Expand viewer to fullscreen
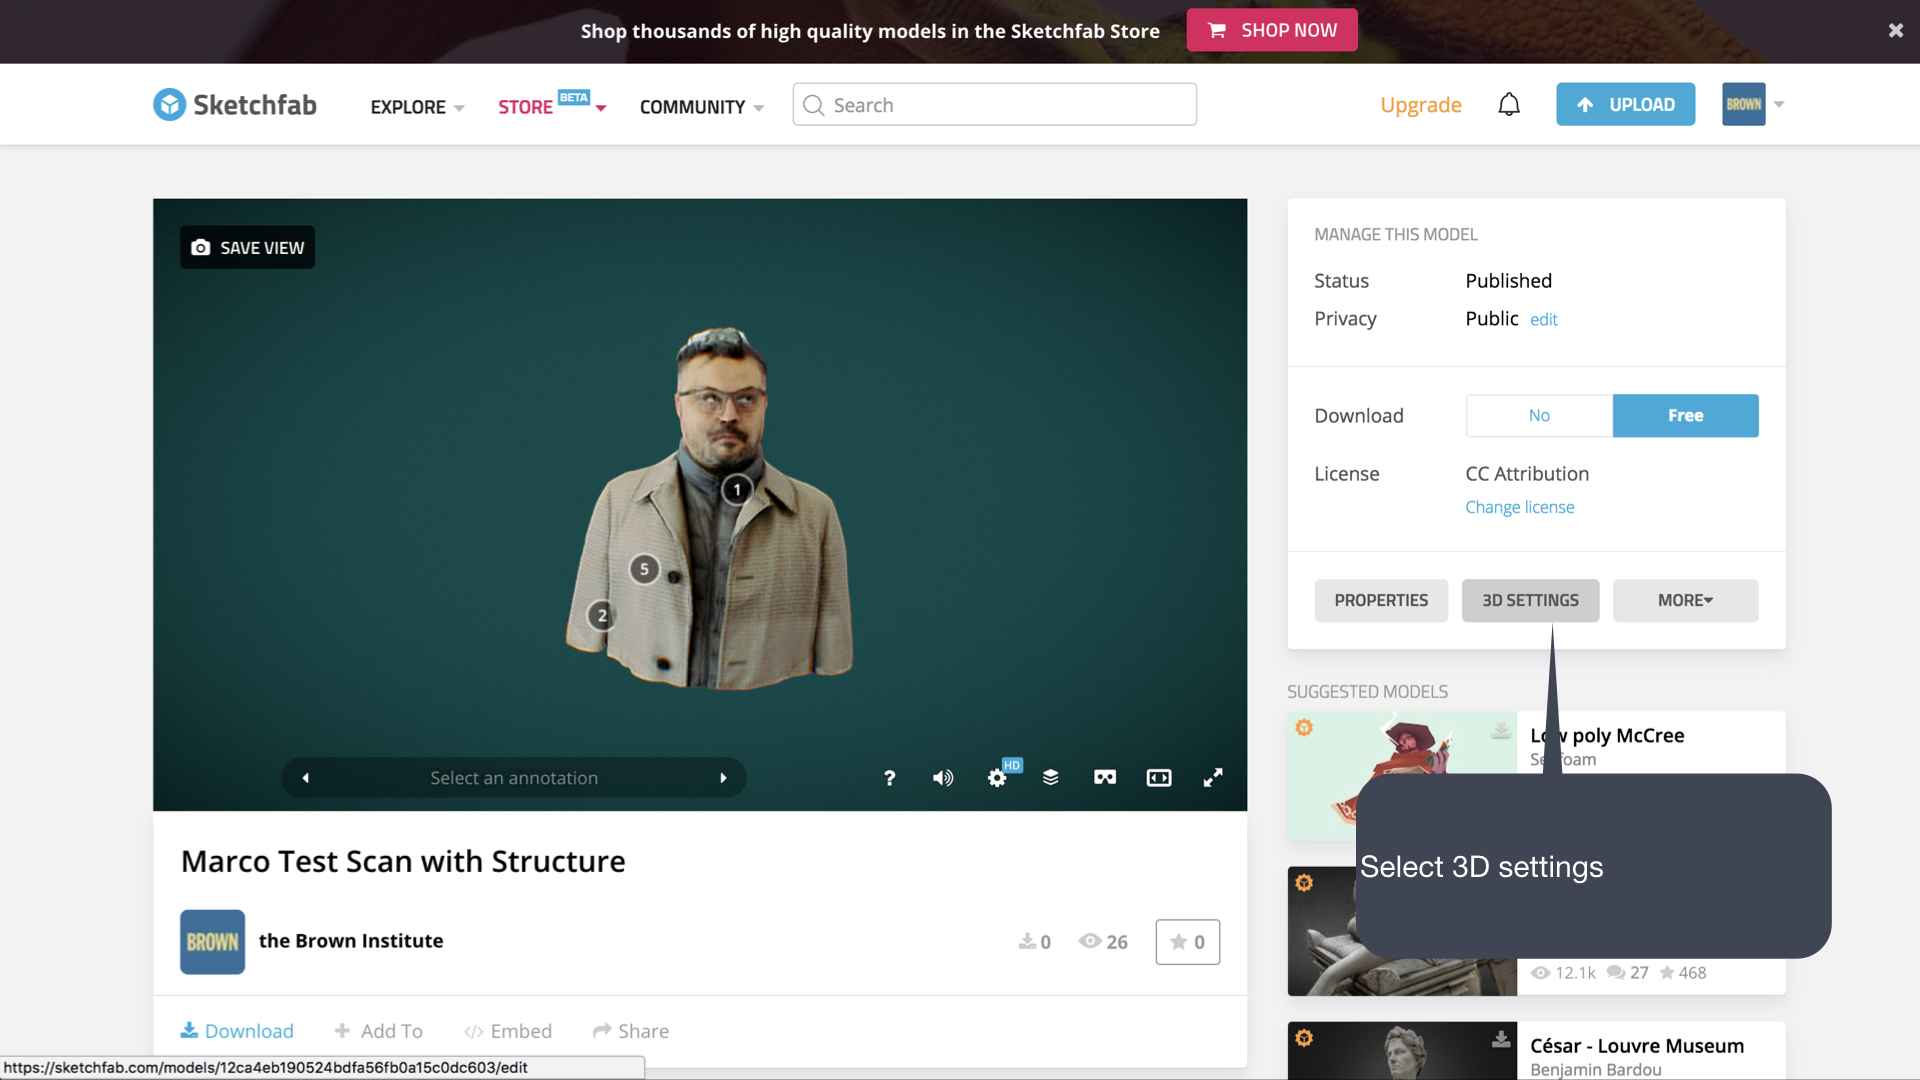This screenshot has width=1920, height=1080. [1212, 778]
